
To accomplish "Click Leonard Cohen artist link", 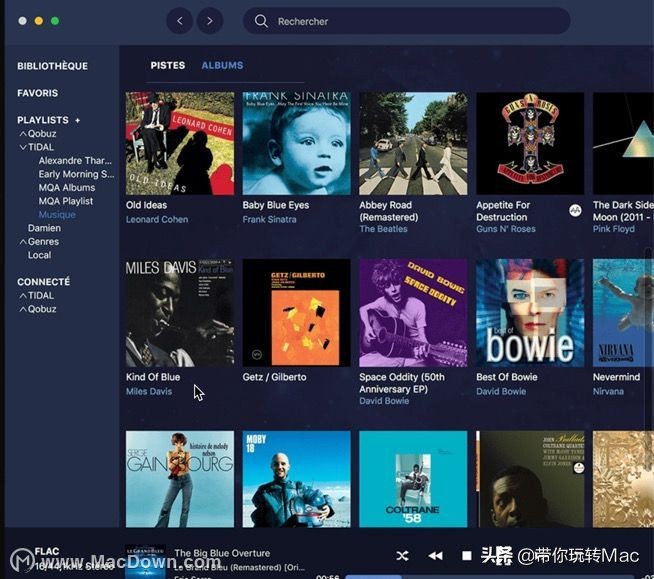I will pyautogui.click(x=157, y=219).
